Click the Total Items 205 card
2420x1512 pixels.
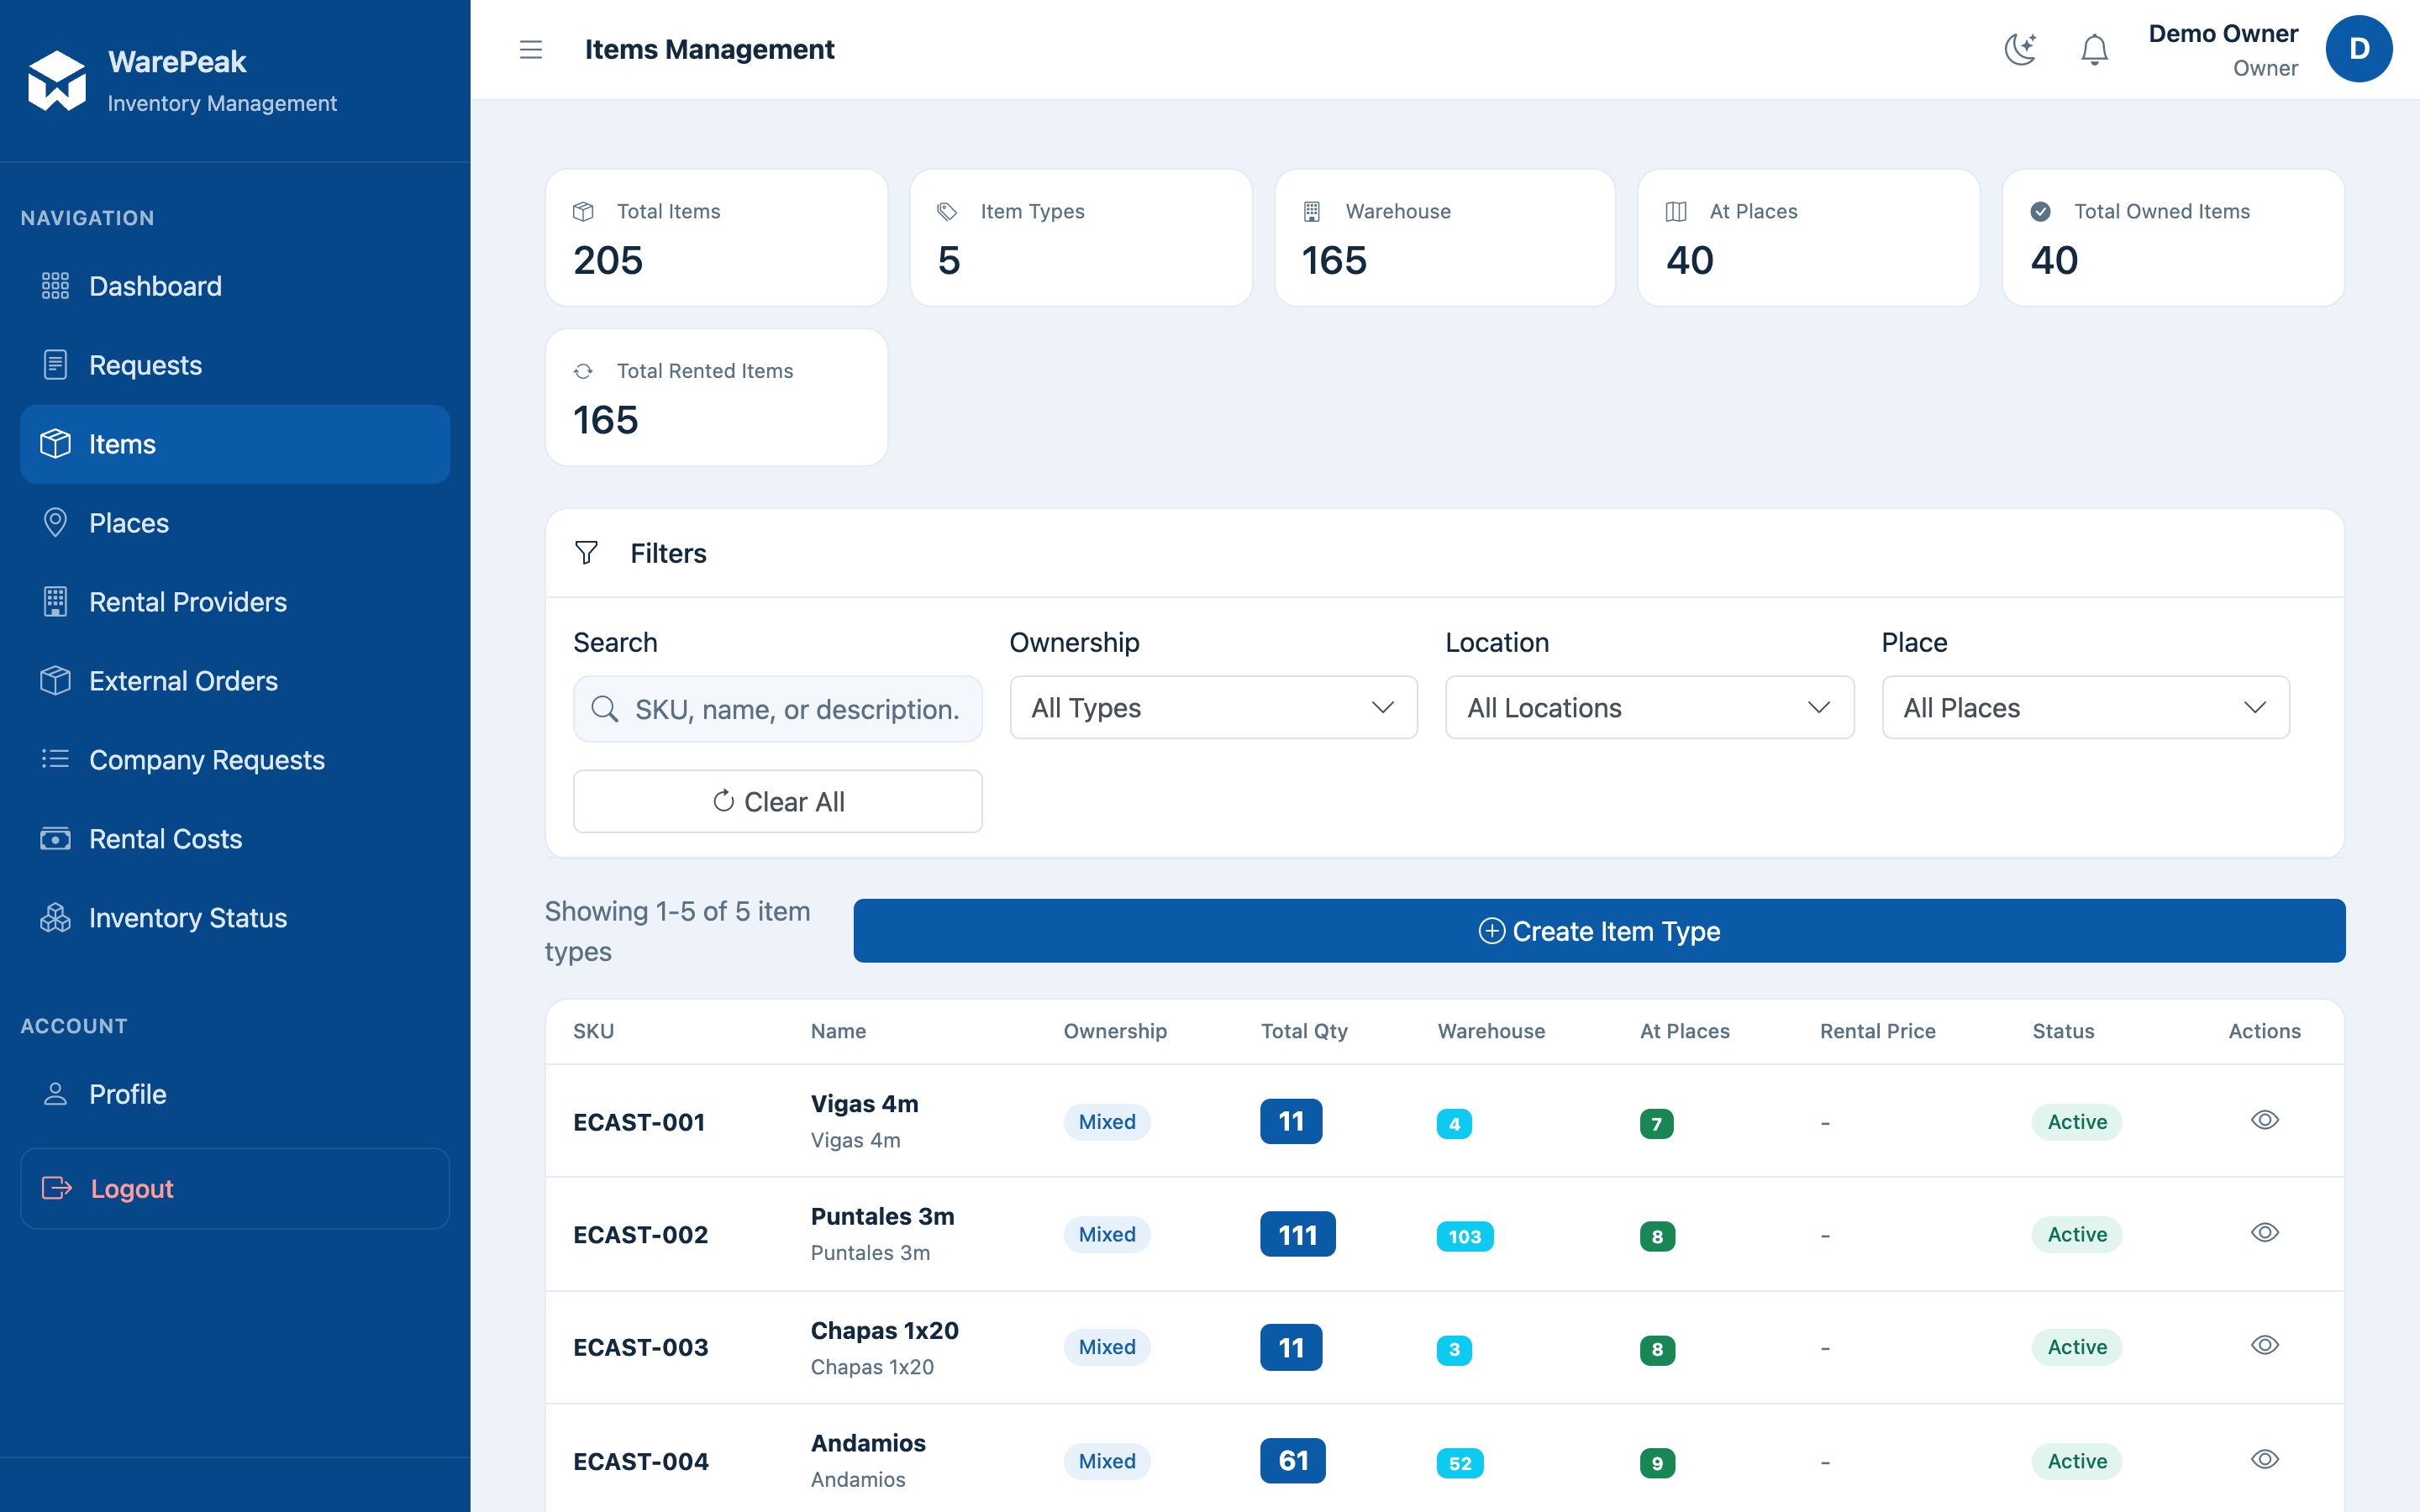(716, 238)
